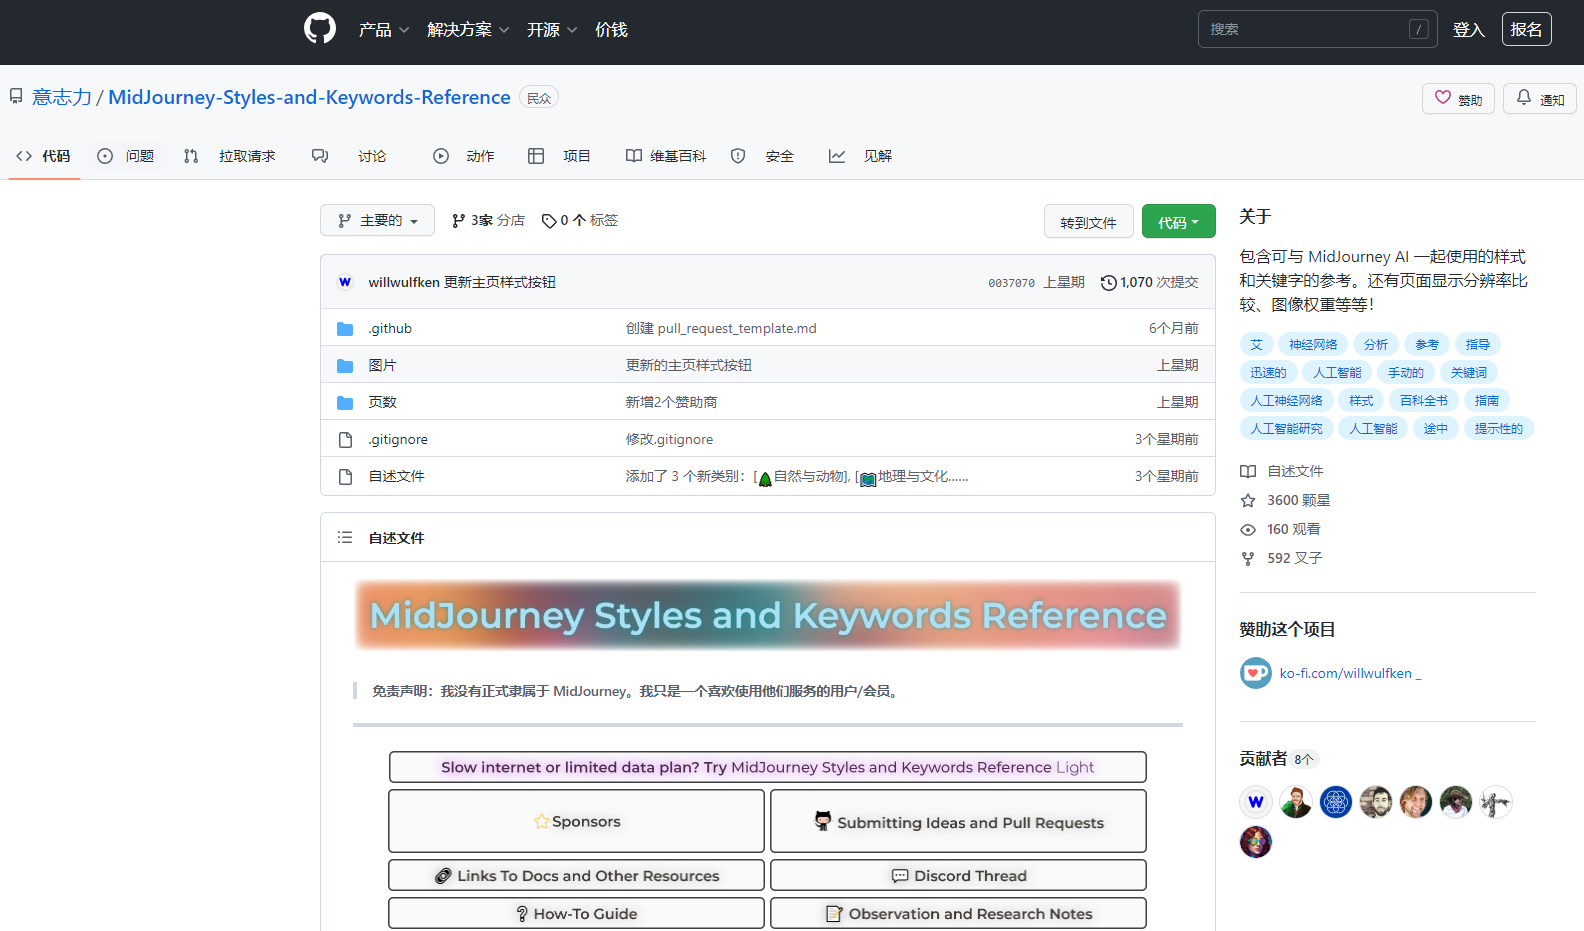
Task: Open the 解决方案 menu in header
Action: pyautogui.click(x=468, y=30)
